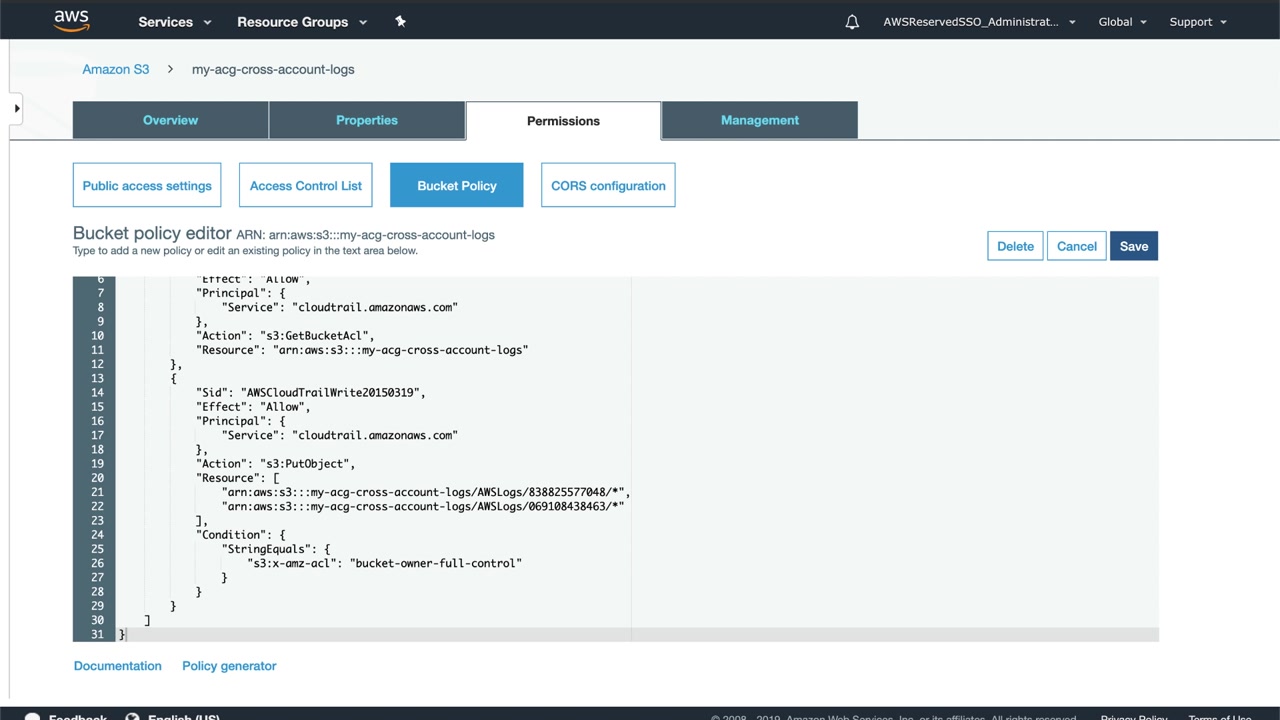Screen dimensions: 1280x720
Task: Click the Sid "AWSCloudTrailWrite20150319" line
Action: click(311, 392)
